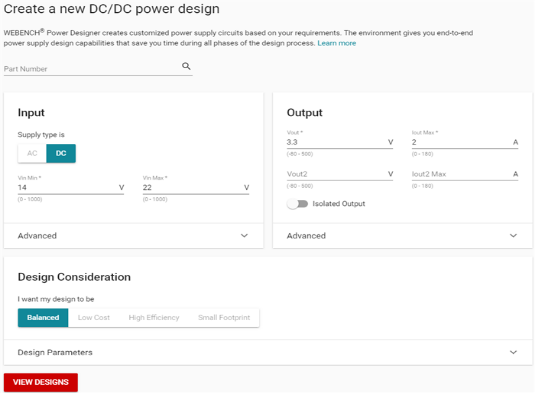The height and width of the screenshot is (394, 536).
Task: Select DC supply type
Action: (x=61, y=153)
